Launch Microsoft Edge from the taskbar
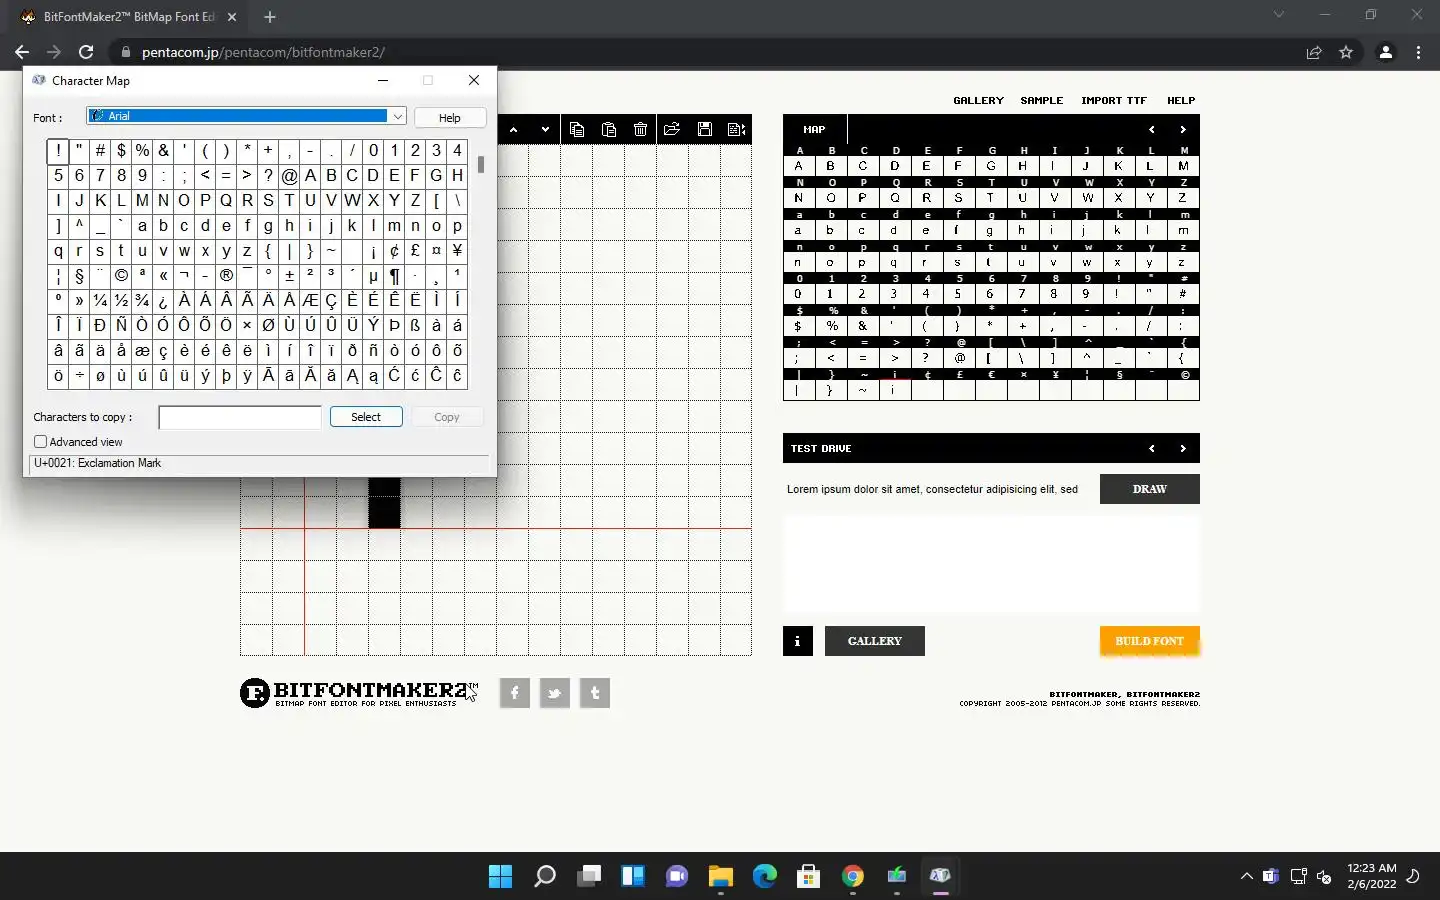Viewport: 1440px width, 900px height. click(x=765, y=876)
